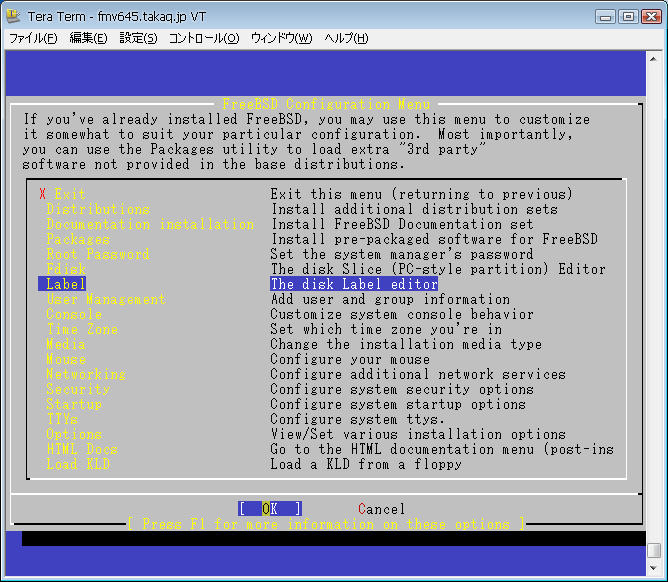This screenshot has height=582, width=668.
Task: Click 'Configure your mouse' description
Action: (x=350, y=359)
